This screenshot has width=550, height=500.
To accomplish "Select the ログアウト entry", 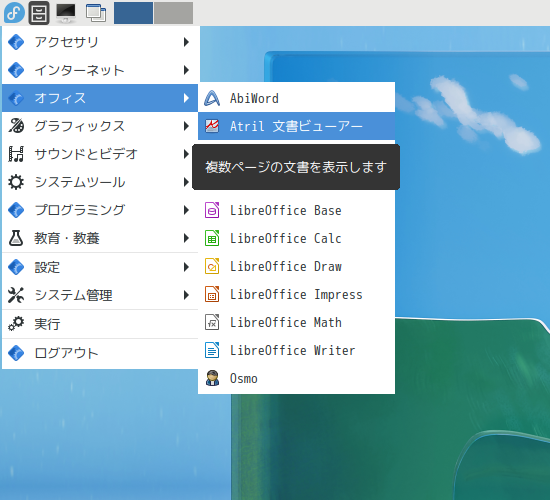I will (100, 353).
